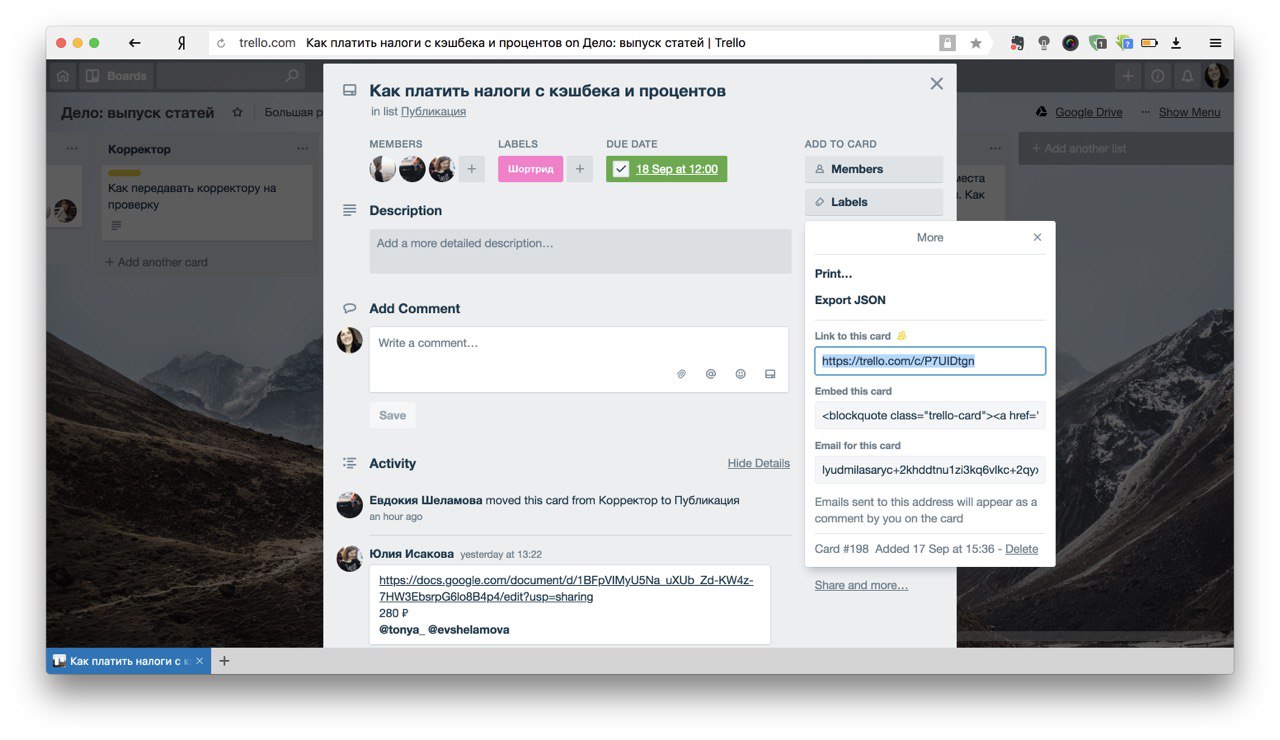Open the Google Docs link in Юлия's comment
This screenshot has width=1280, height=740.
pos(566,588)
